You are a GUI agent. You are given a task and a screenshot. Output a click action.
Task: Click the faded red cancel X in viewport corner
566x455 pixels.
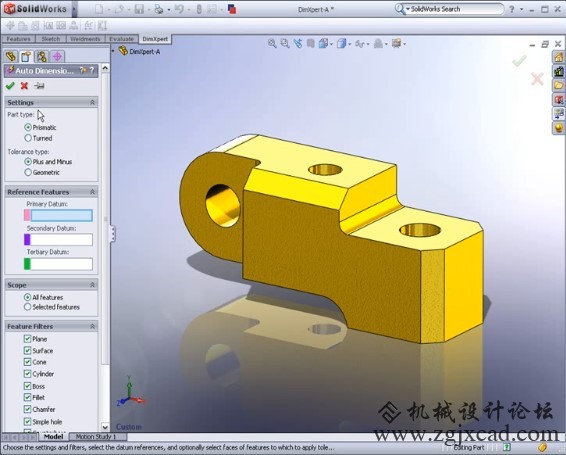[x=537, y=78]
